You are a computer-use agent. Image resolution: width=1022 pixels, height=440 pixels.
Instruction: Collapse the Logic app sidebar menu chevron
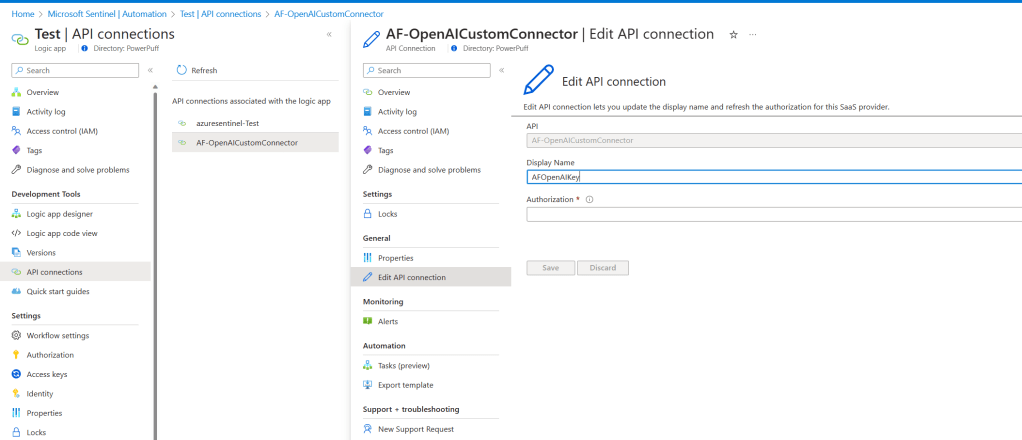coord(150,70)
